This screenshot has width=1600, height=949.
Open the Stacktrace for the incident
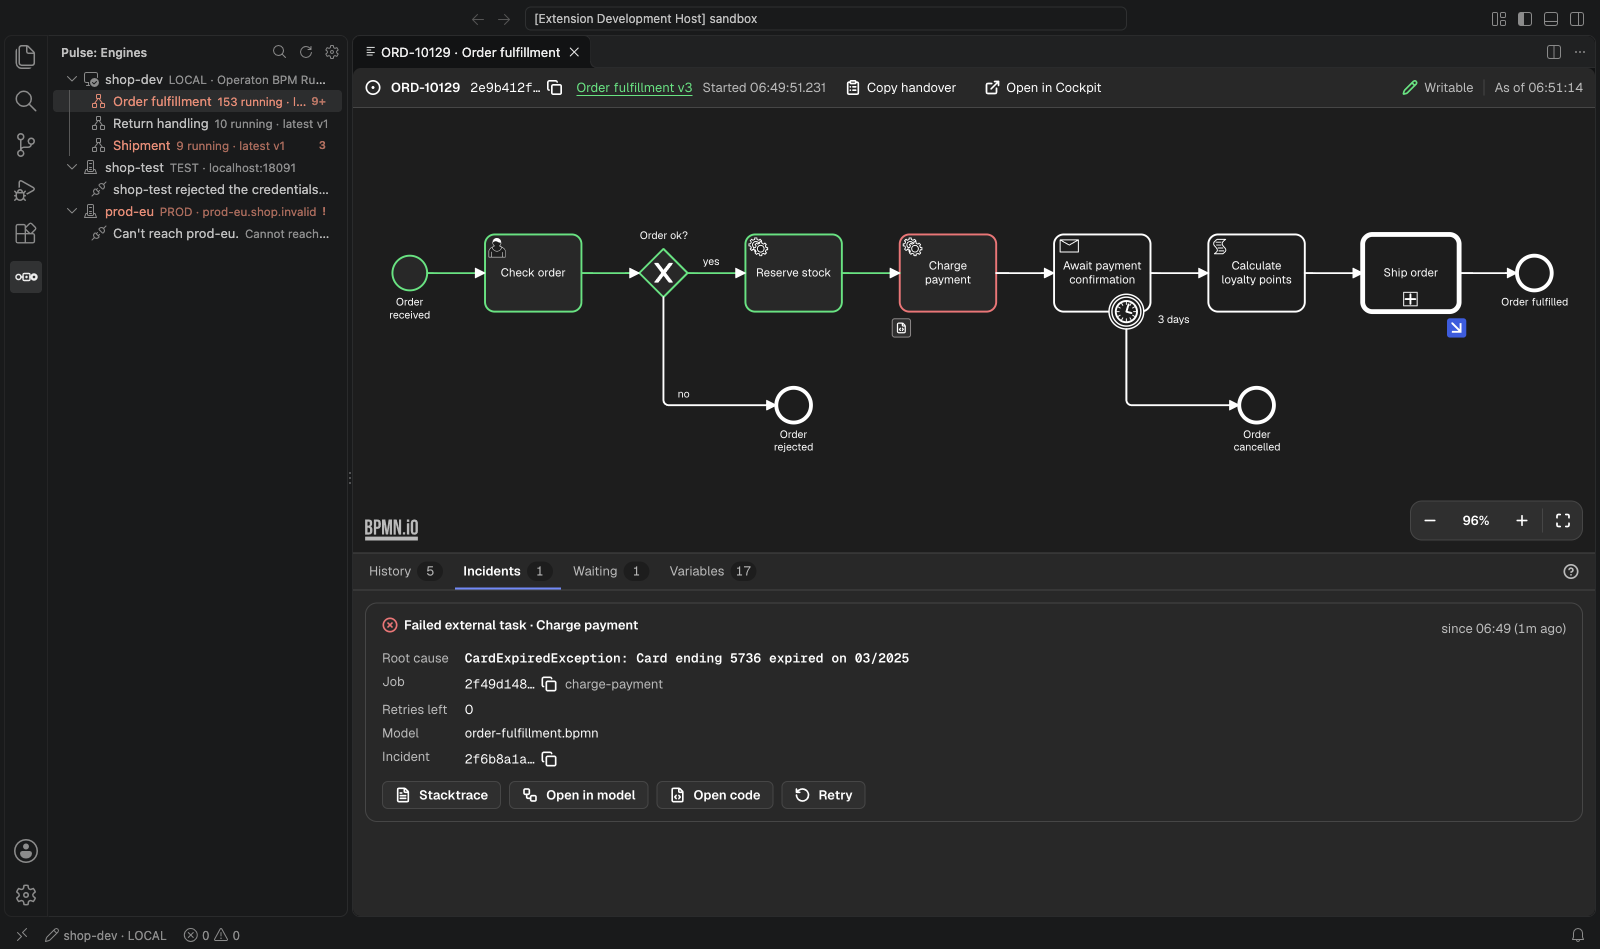pos(441,795)
